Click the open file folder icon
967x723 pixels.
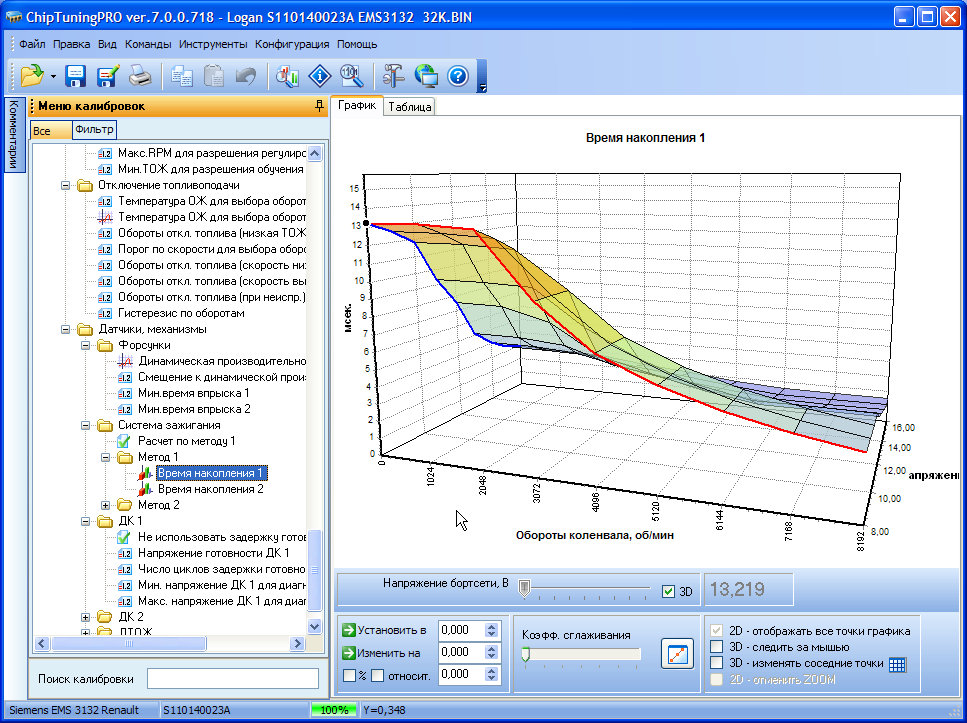click(x=31, y=75)
